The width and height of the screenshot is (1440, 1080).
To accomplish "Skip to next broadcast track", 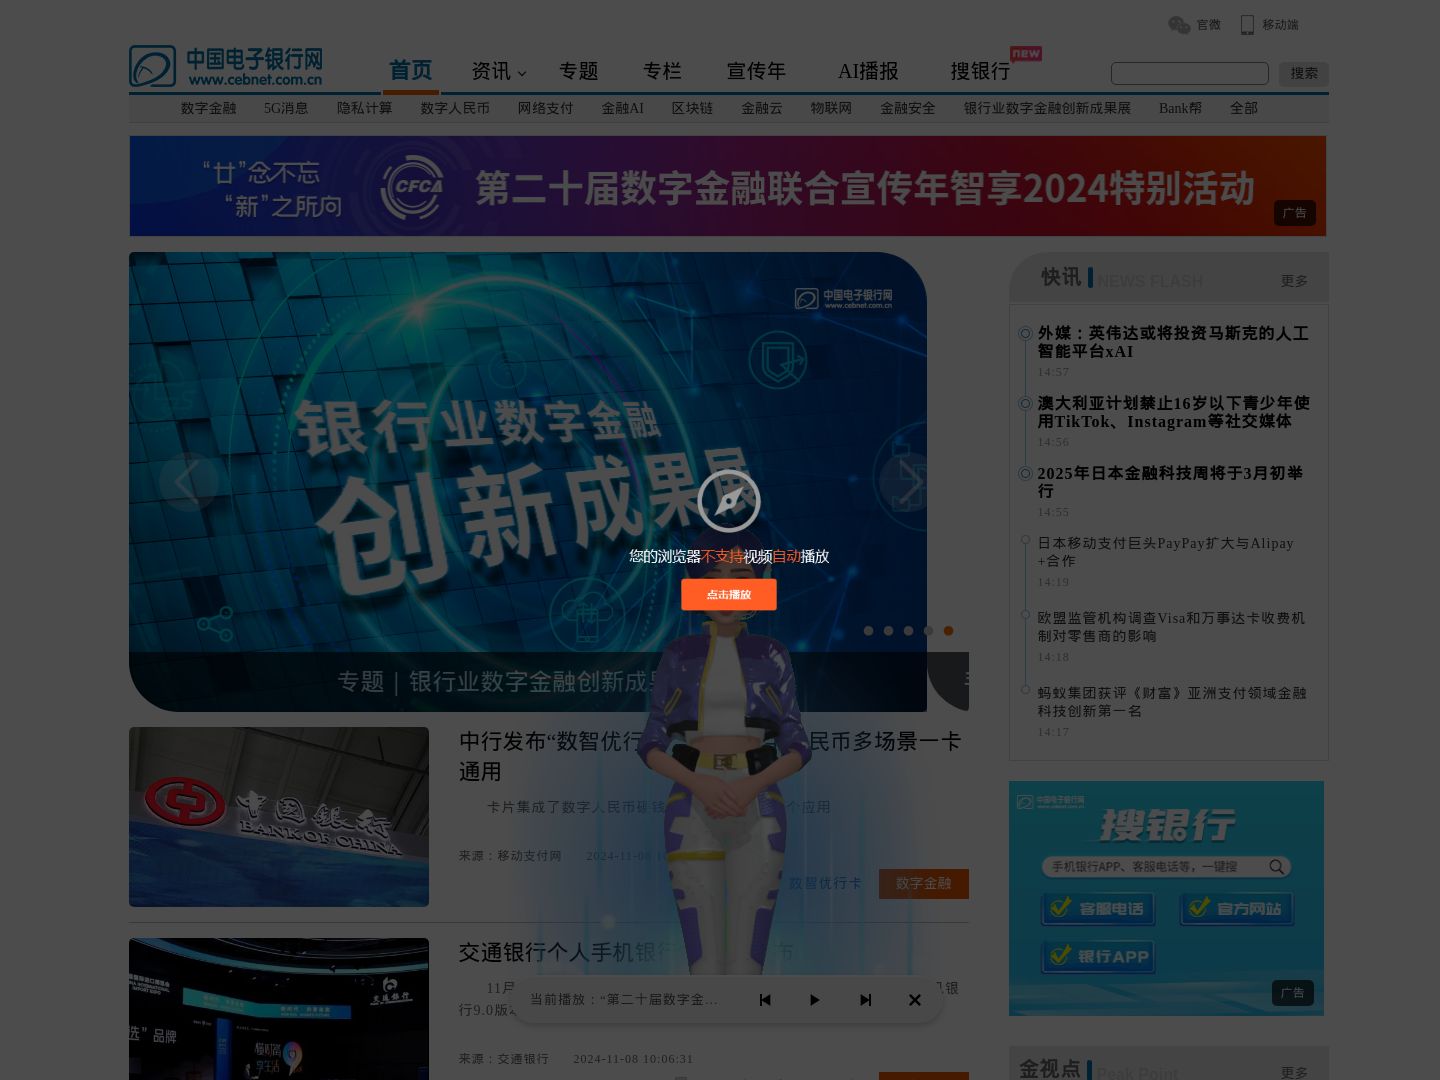I will (x=865, y=1000).
